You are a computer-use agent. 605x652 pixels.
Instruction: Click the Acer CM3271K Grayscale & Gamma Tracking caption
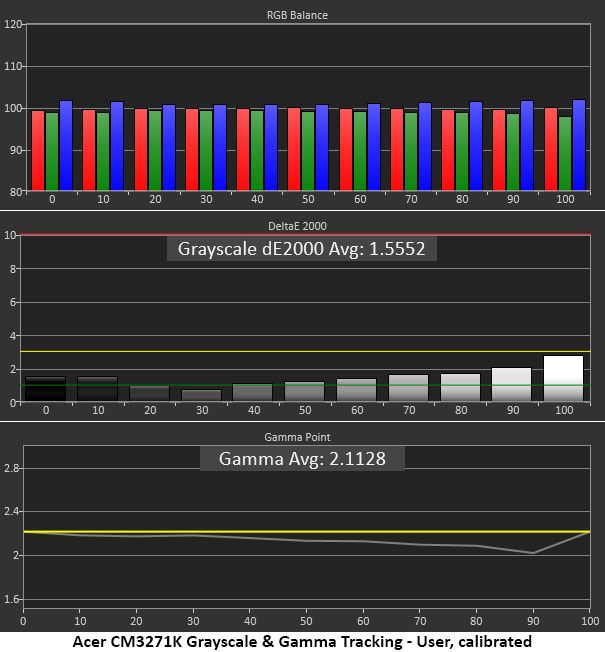[302, 642]
